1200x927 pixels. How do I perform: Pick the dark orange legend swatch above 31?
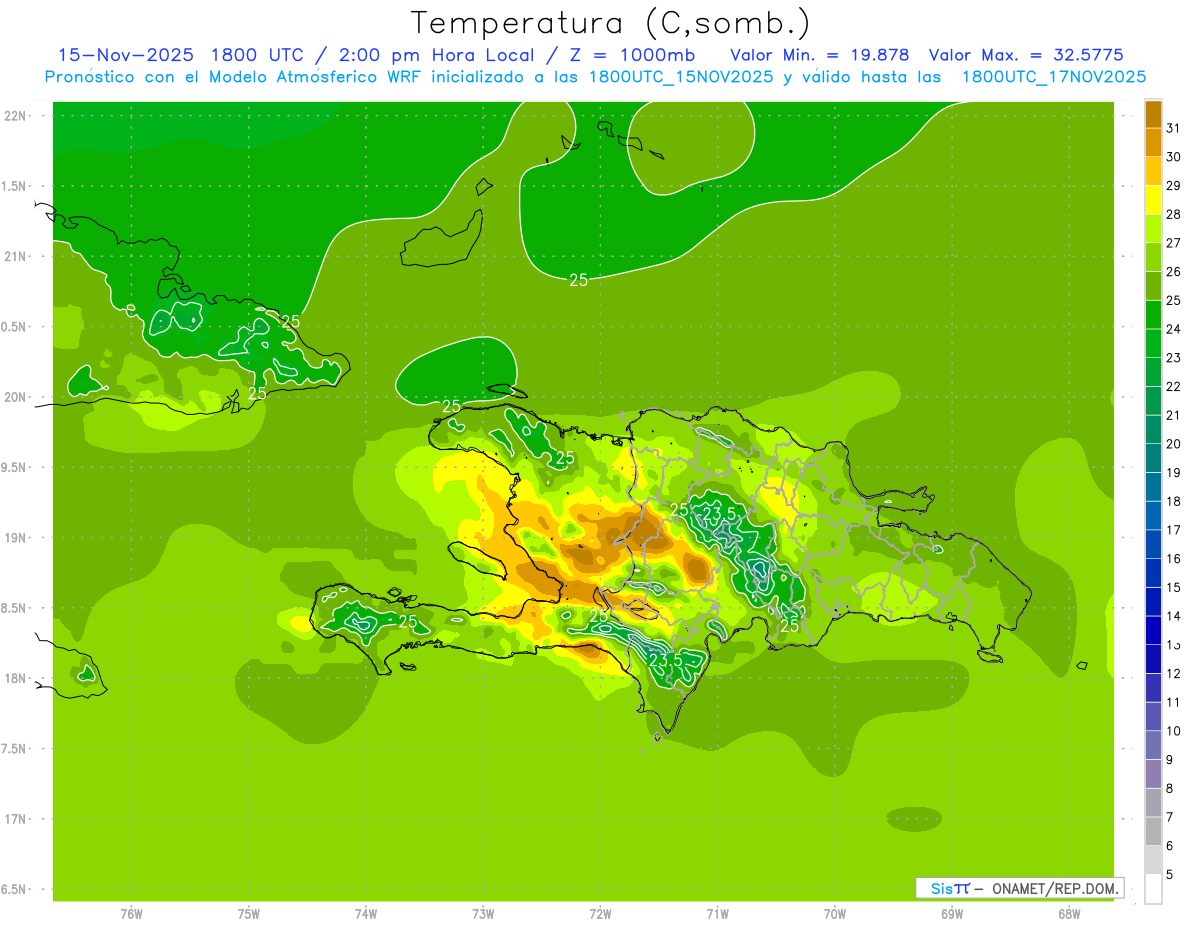1153,114
